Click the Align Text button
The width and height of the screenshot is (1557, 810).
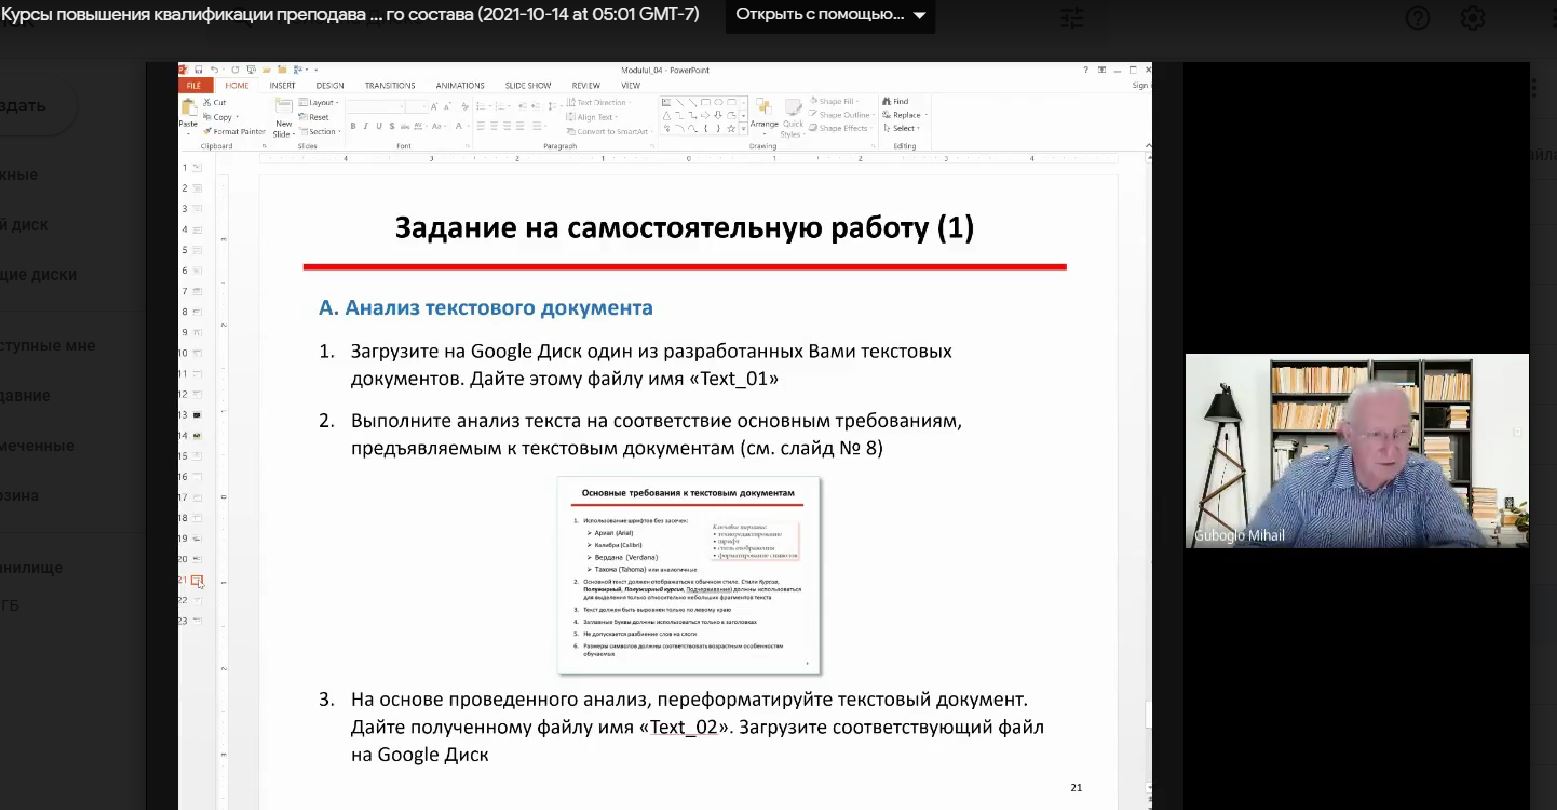click(x=591, y=117)
